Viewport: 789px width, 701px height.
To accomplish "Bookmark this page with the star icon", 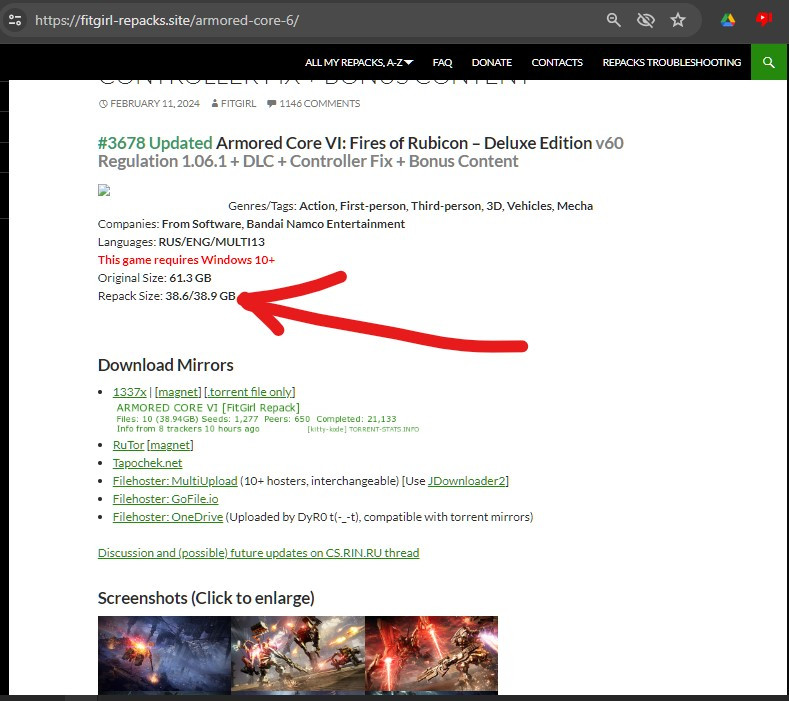I will 678,20.
